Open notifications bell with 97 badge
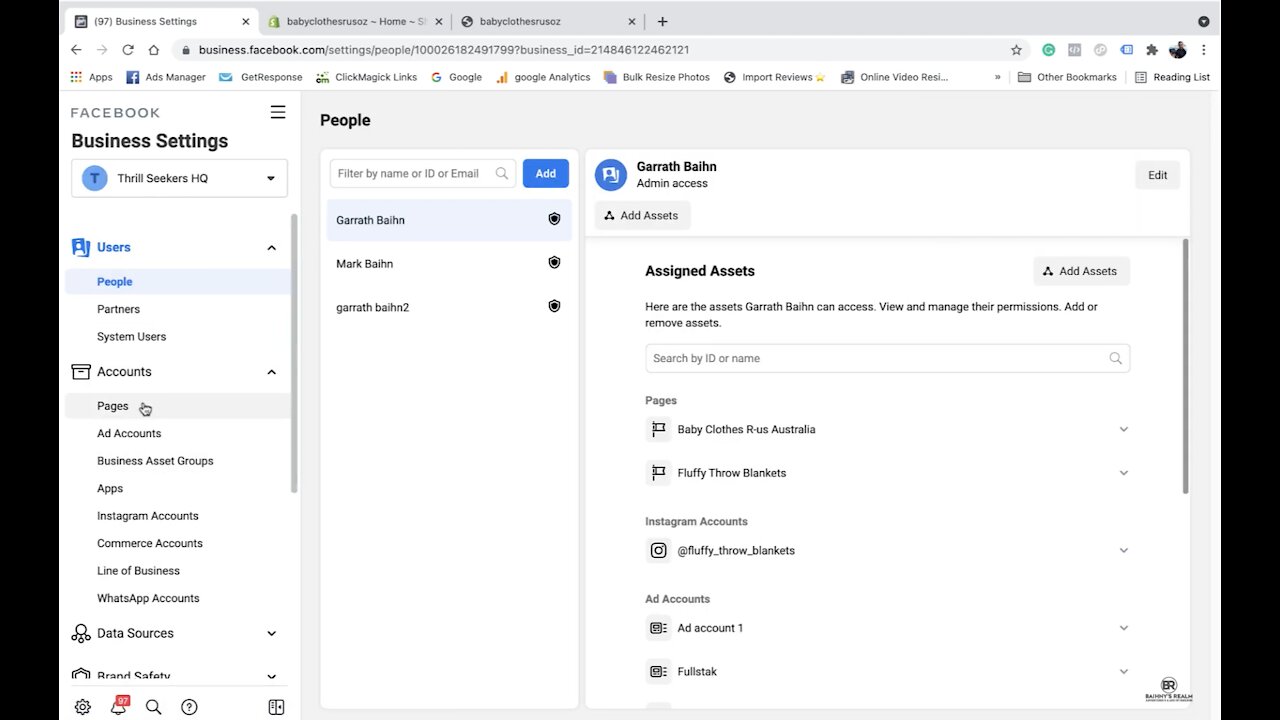The image size is (1280, 720). [119, 706]
